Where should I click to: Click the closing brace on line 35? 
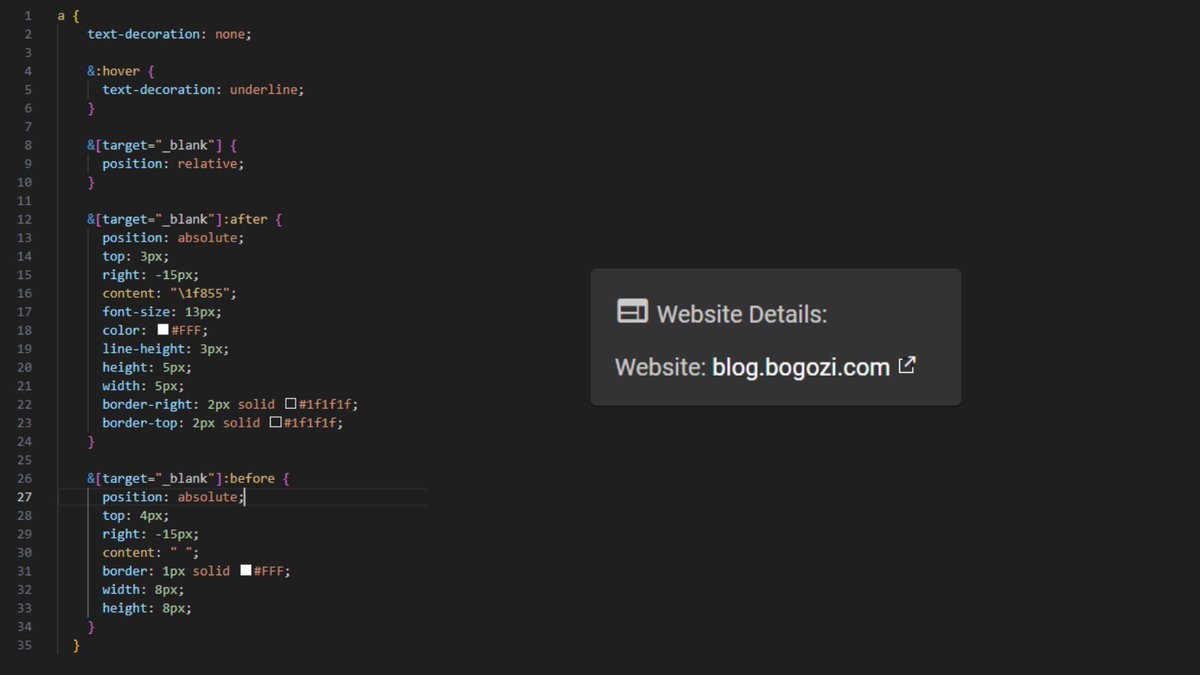[x=76, y=645]
